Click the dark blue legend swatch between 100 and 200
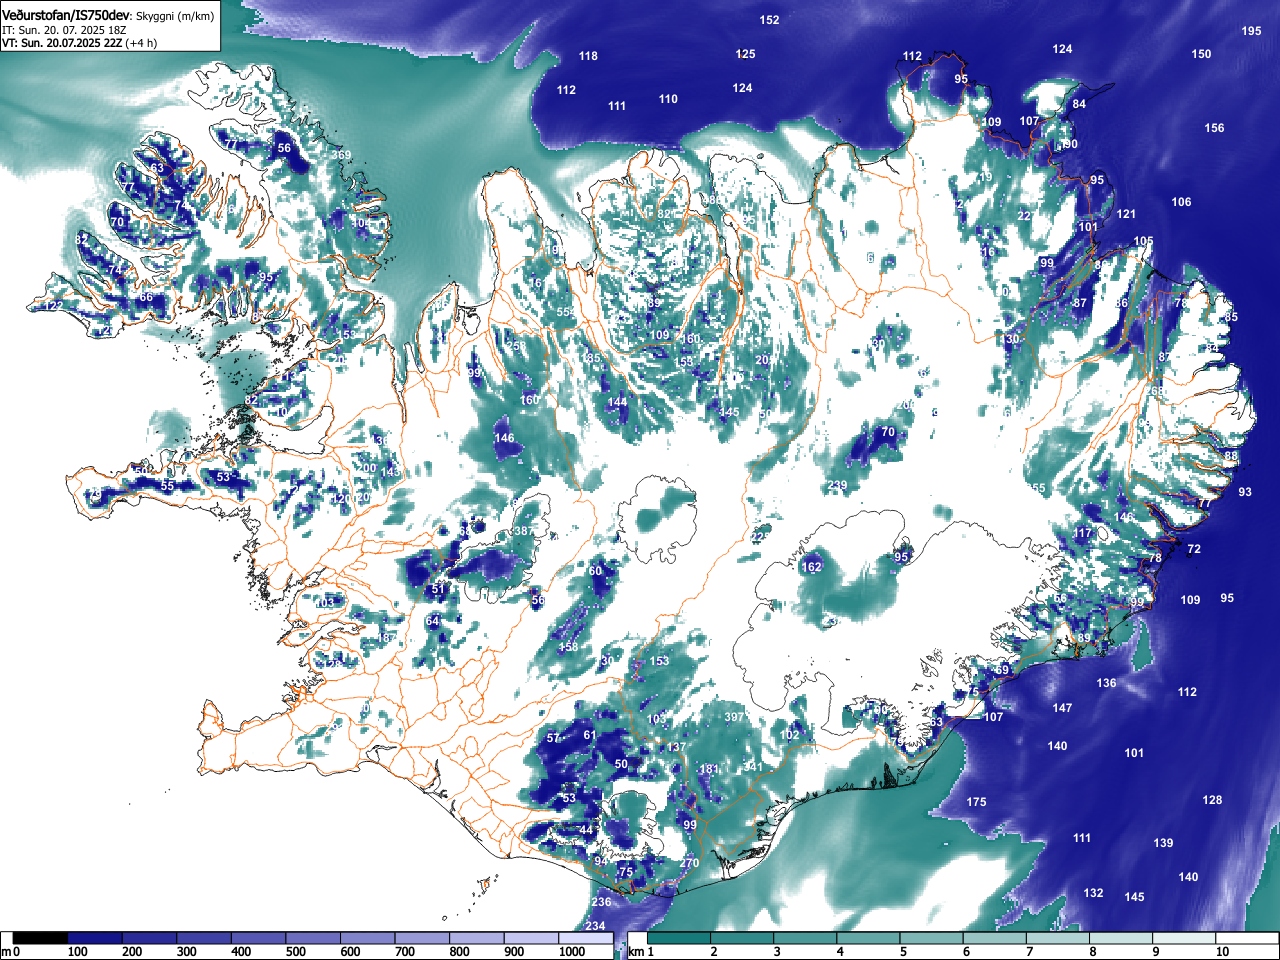Image resolution: width=1280 pixels, height=960 pixels. [x=95, y=938]
